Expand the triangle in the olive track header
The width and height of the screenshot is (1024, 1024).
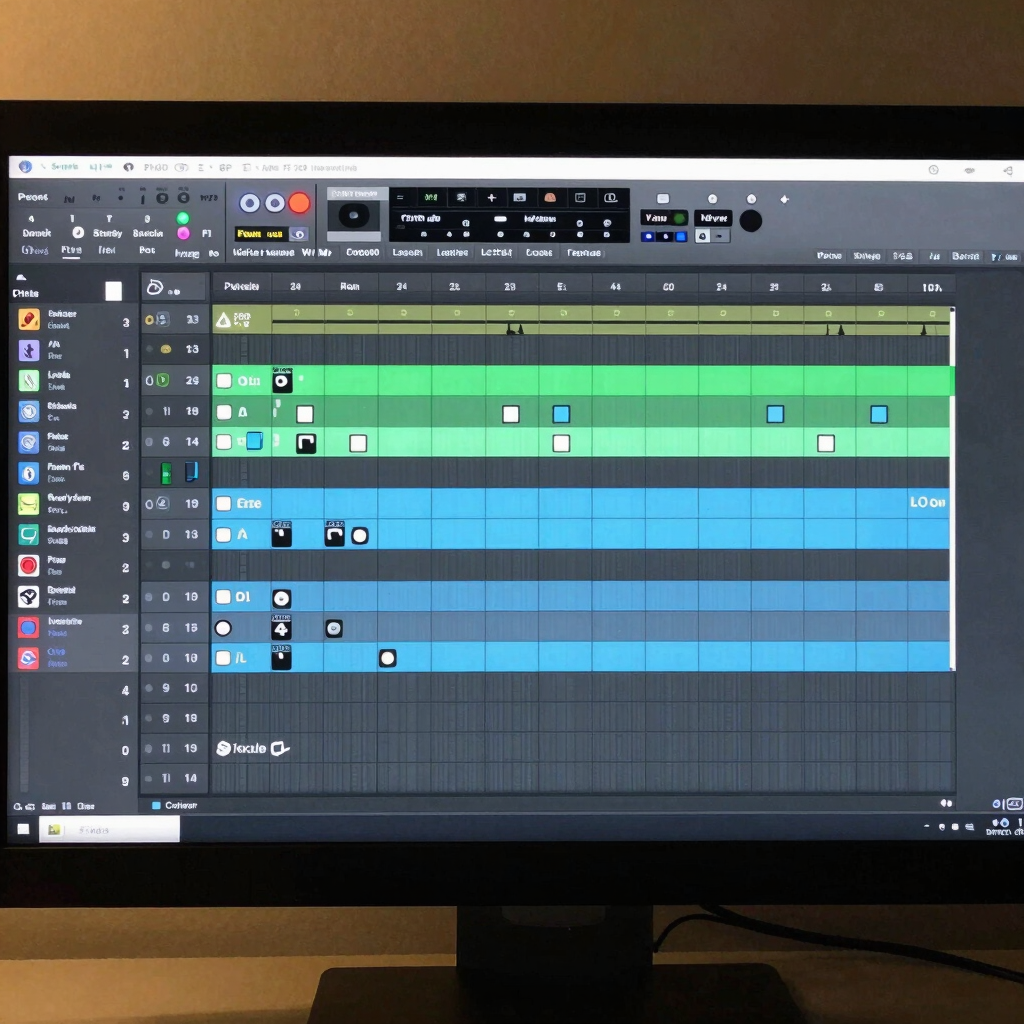click(223, 320)
